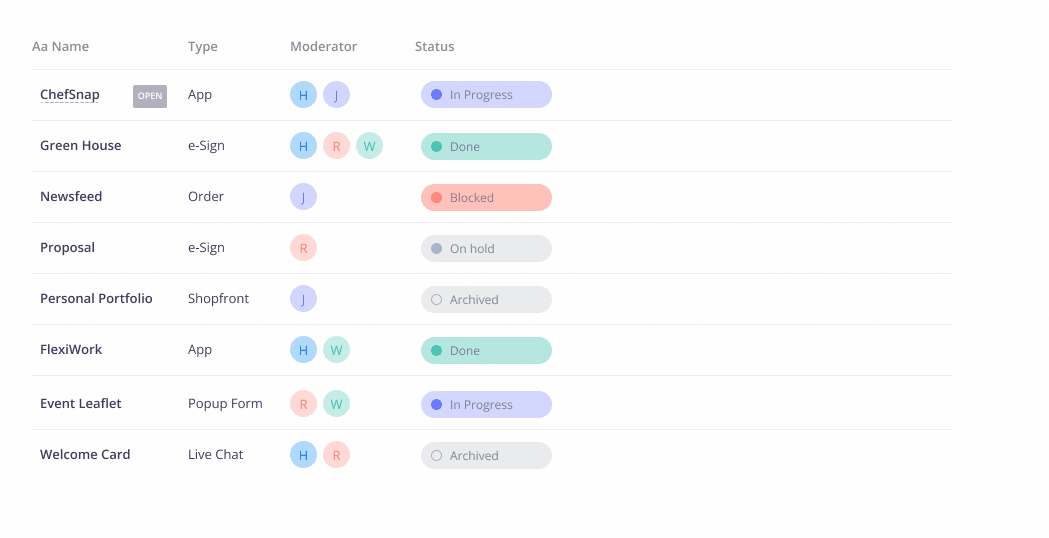Click the Popup Form type cell
This screenshot has height=538, width=1049.
[225, 404]
